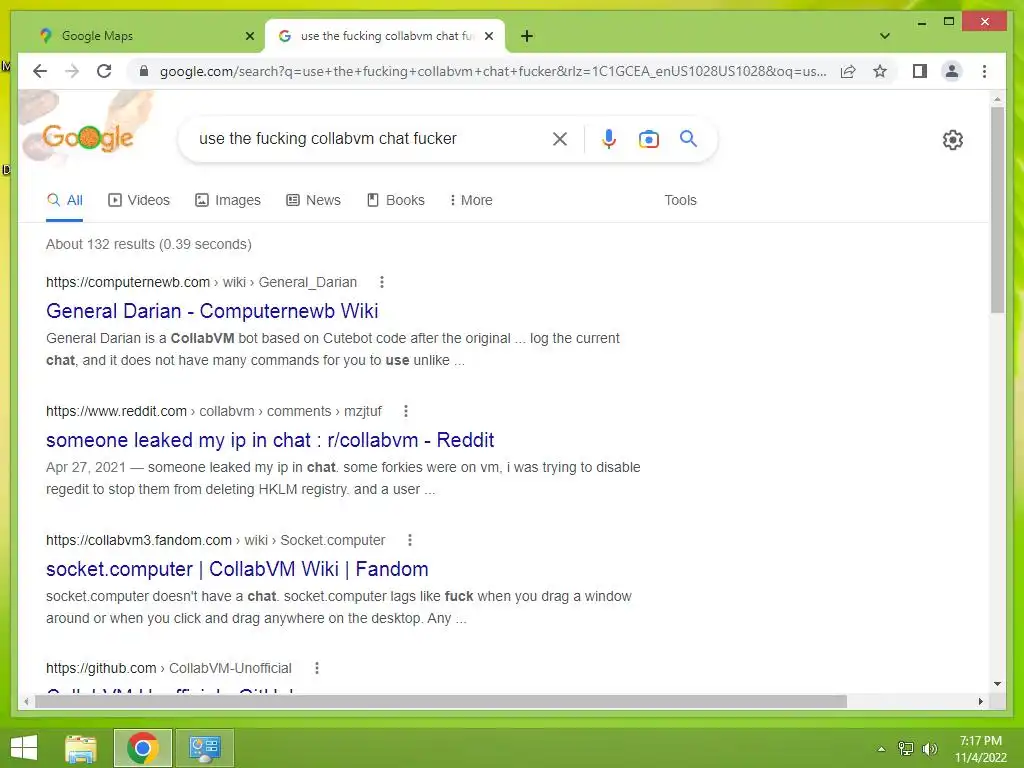
Task: Open Chrome three-dot menu
Action: tap(984, 71)
